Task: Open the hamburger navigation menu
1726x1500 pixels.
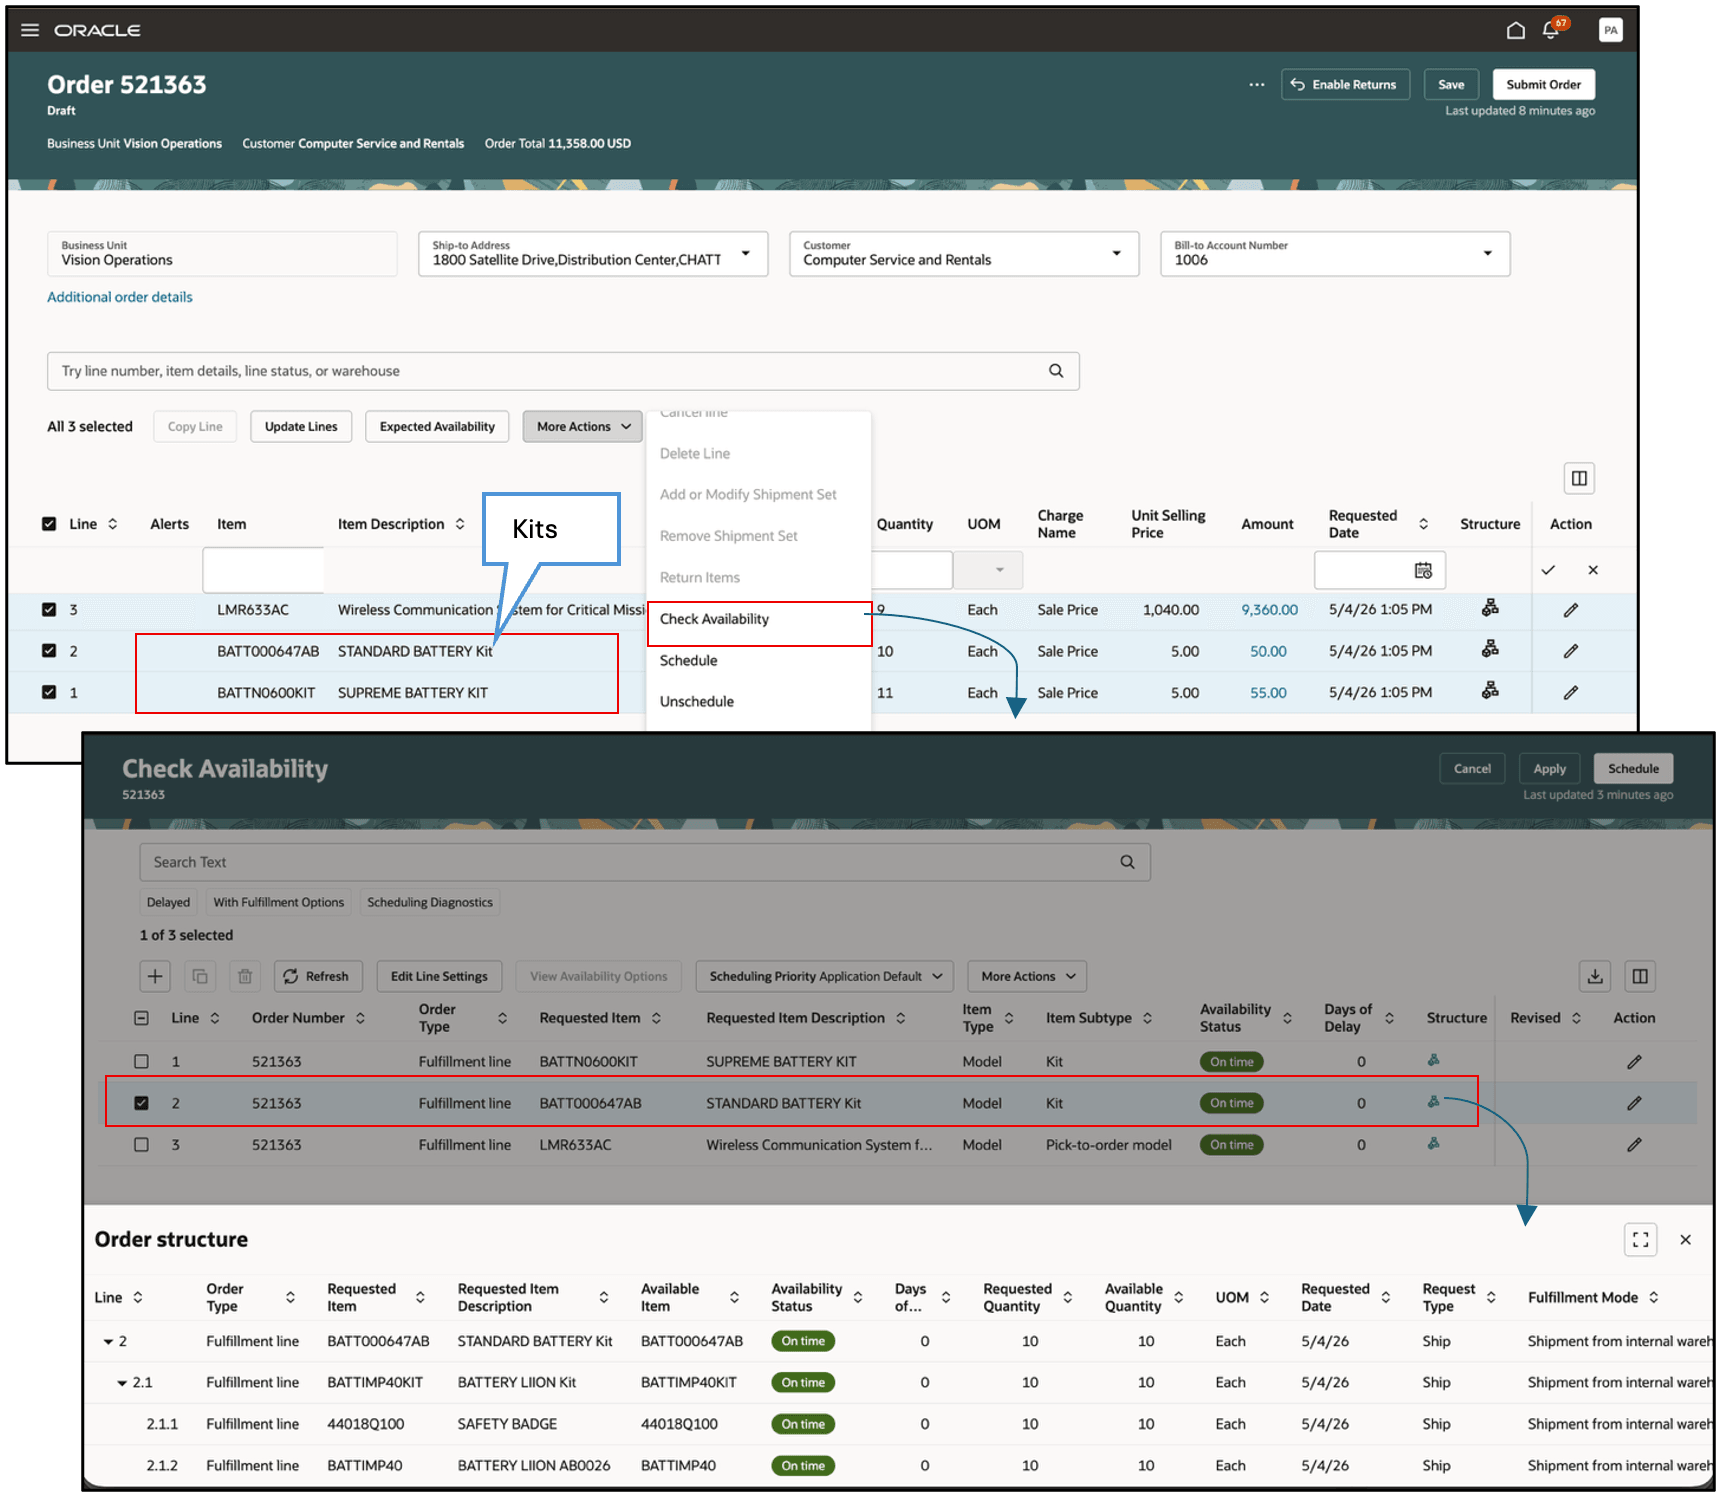Action: (30, 30)
